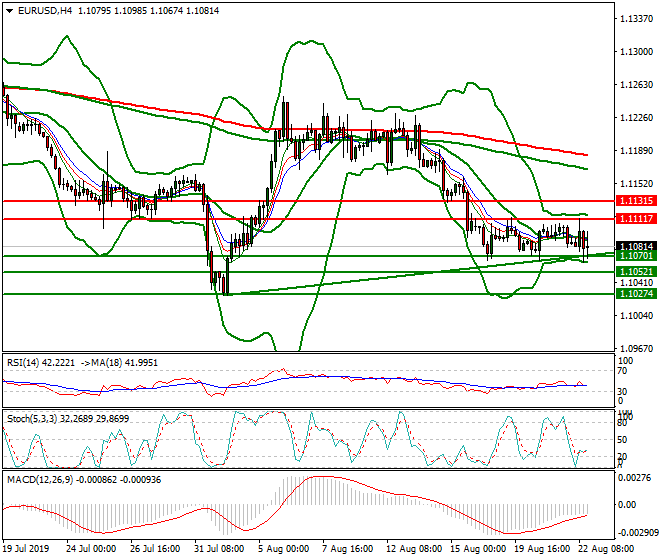Click the RSI scale value 70
This screenshot has width=660, height=560.
pyautogui.click(x=623, y=371)
